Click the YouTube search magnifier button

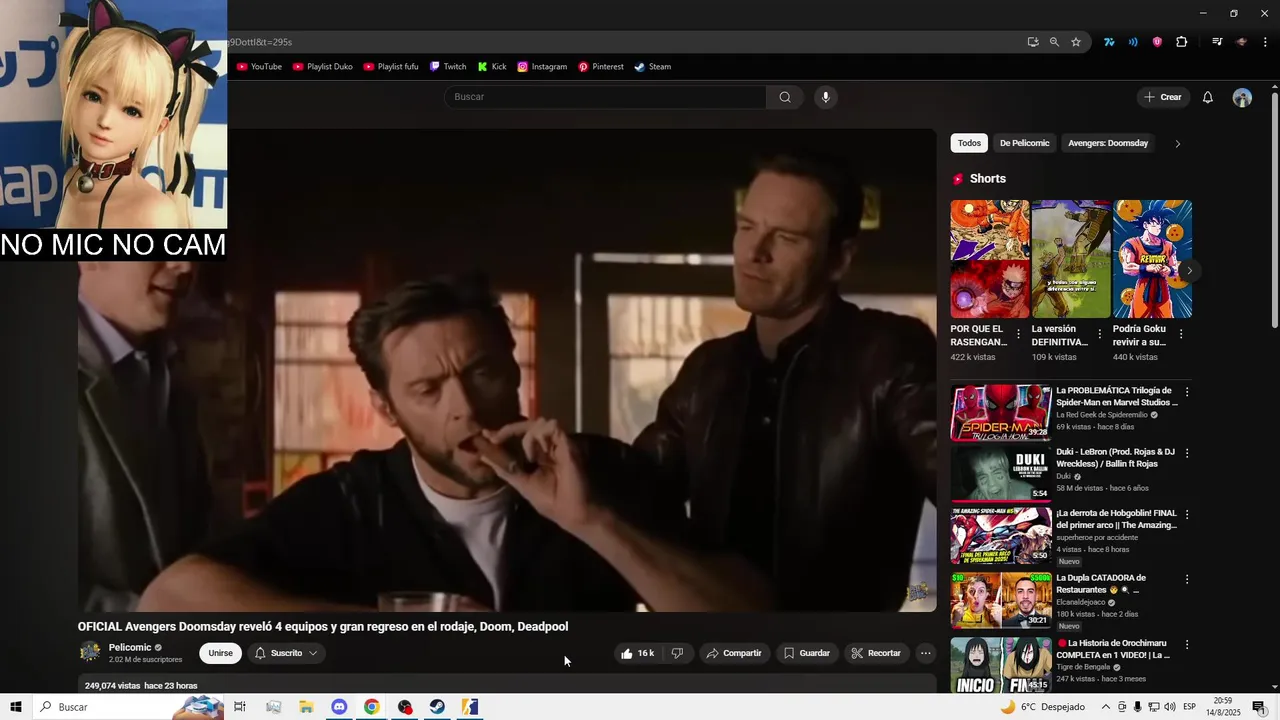pyautogui.click(x=785, y=97)
